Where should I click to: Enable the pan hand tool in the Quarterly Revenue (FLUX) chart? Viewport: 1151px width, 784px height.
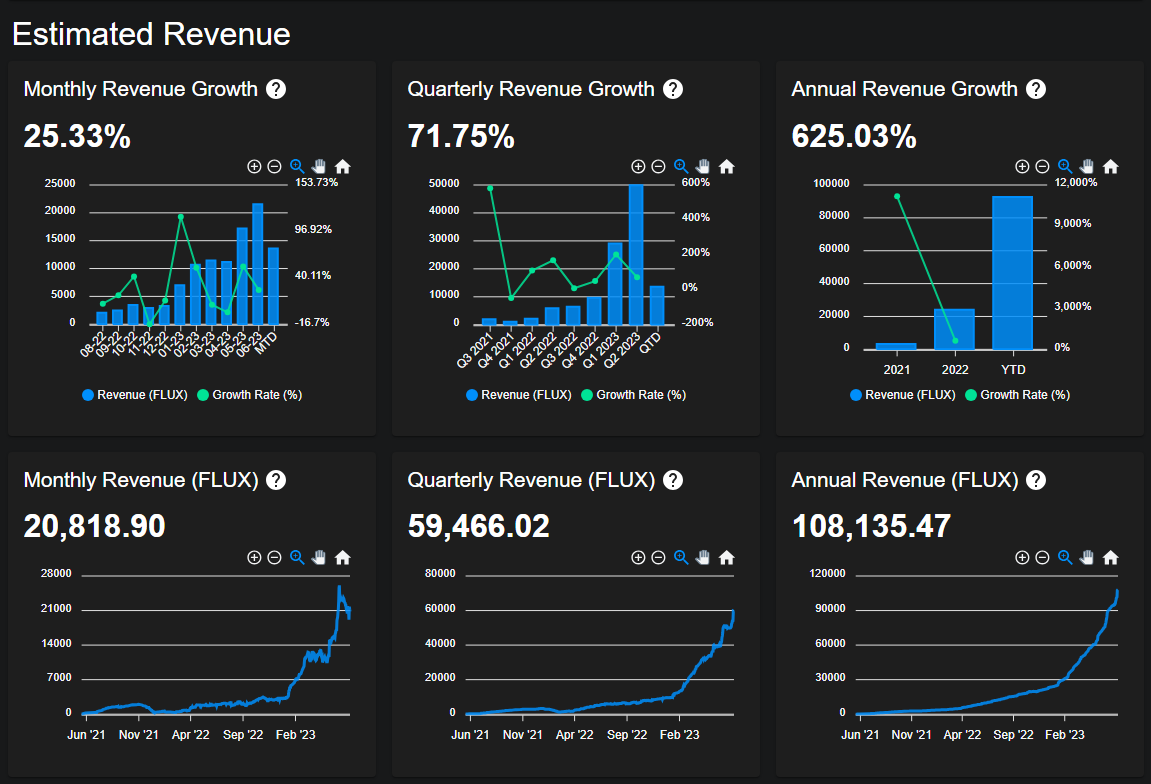click(x=702, y=558)
